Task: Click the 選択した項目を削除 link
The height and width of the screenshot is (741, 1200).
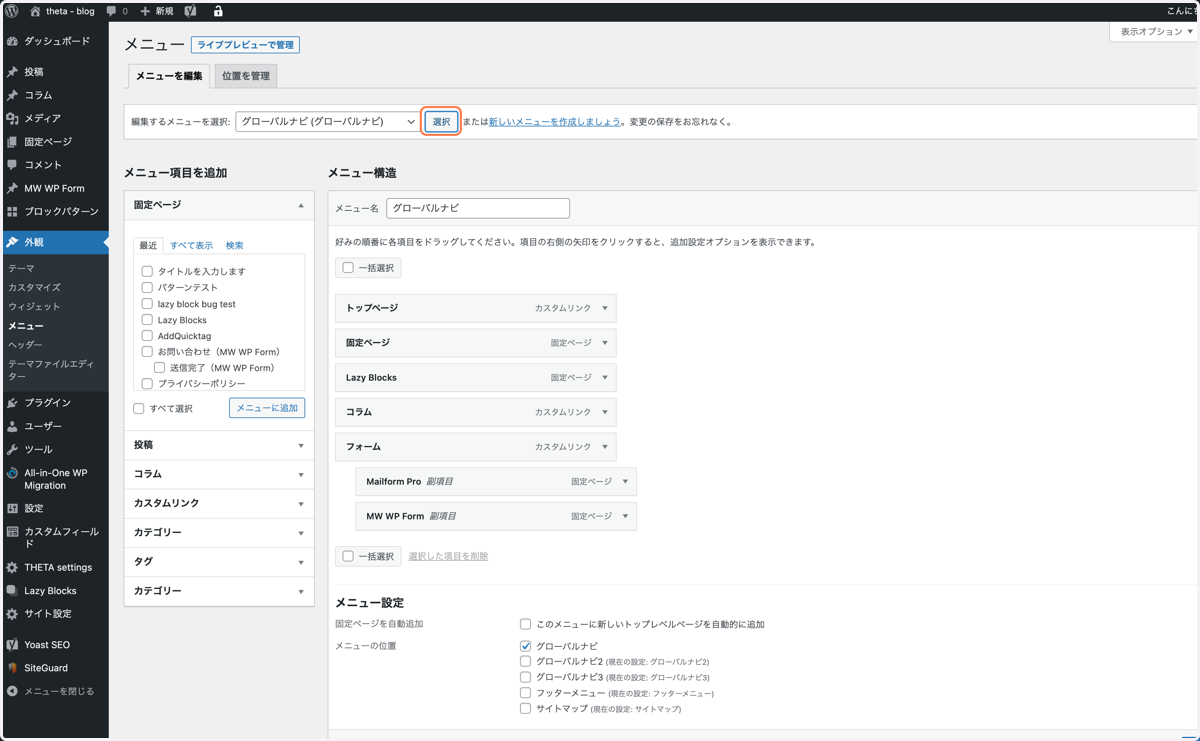Action: (448, 556)
